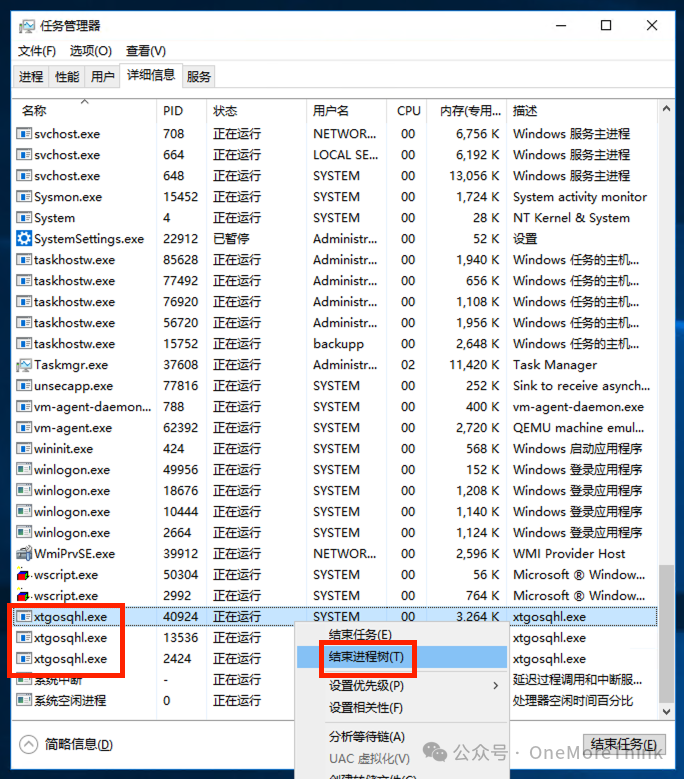
Task: Click icon of wscript.exe PID 2992
Action: 23,595
